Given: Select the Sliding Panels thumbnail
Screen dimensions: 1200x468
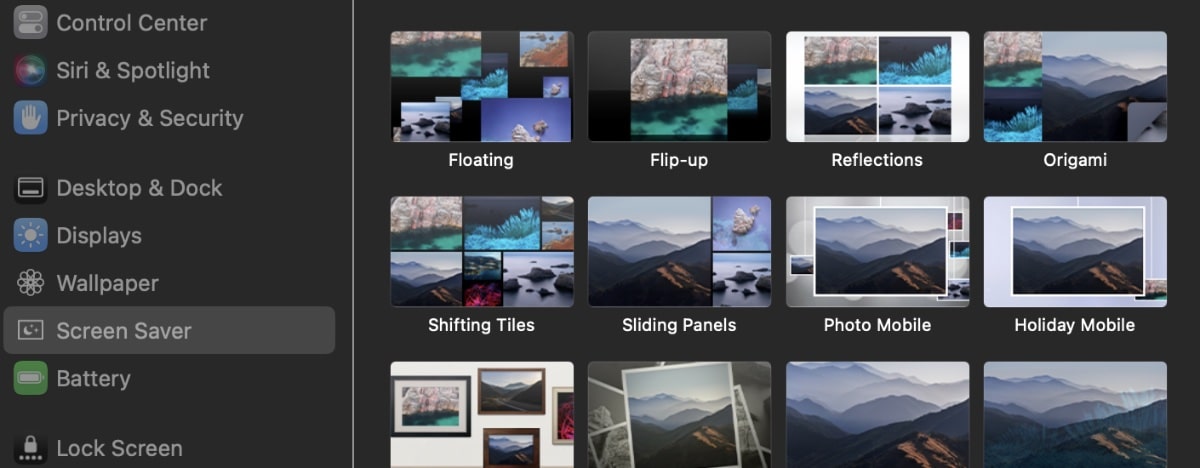Looking at the screenshot, I should tap(679, 252).
